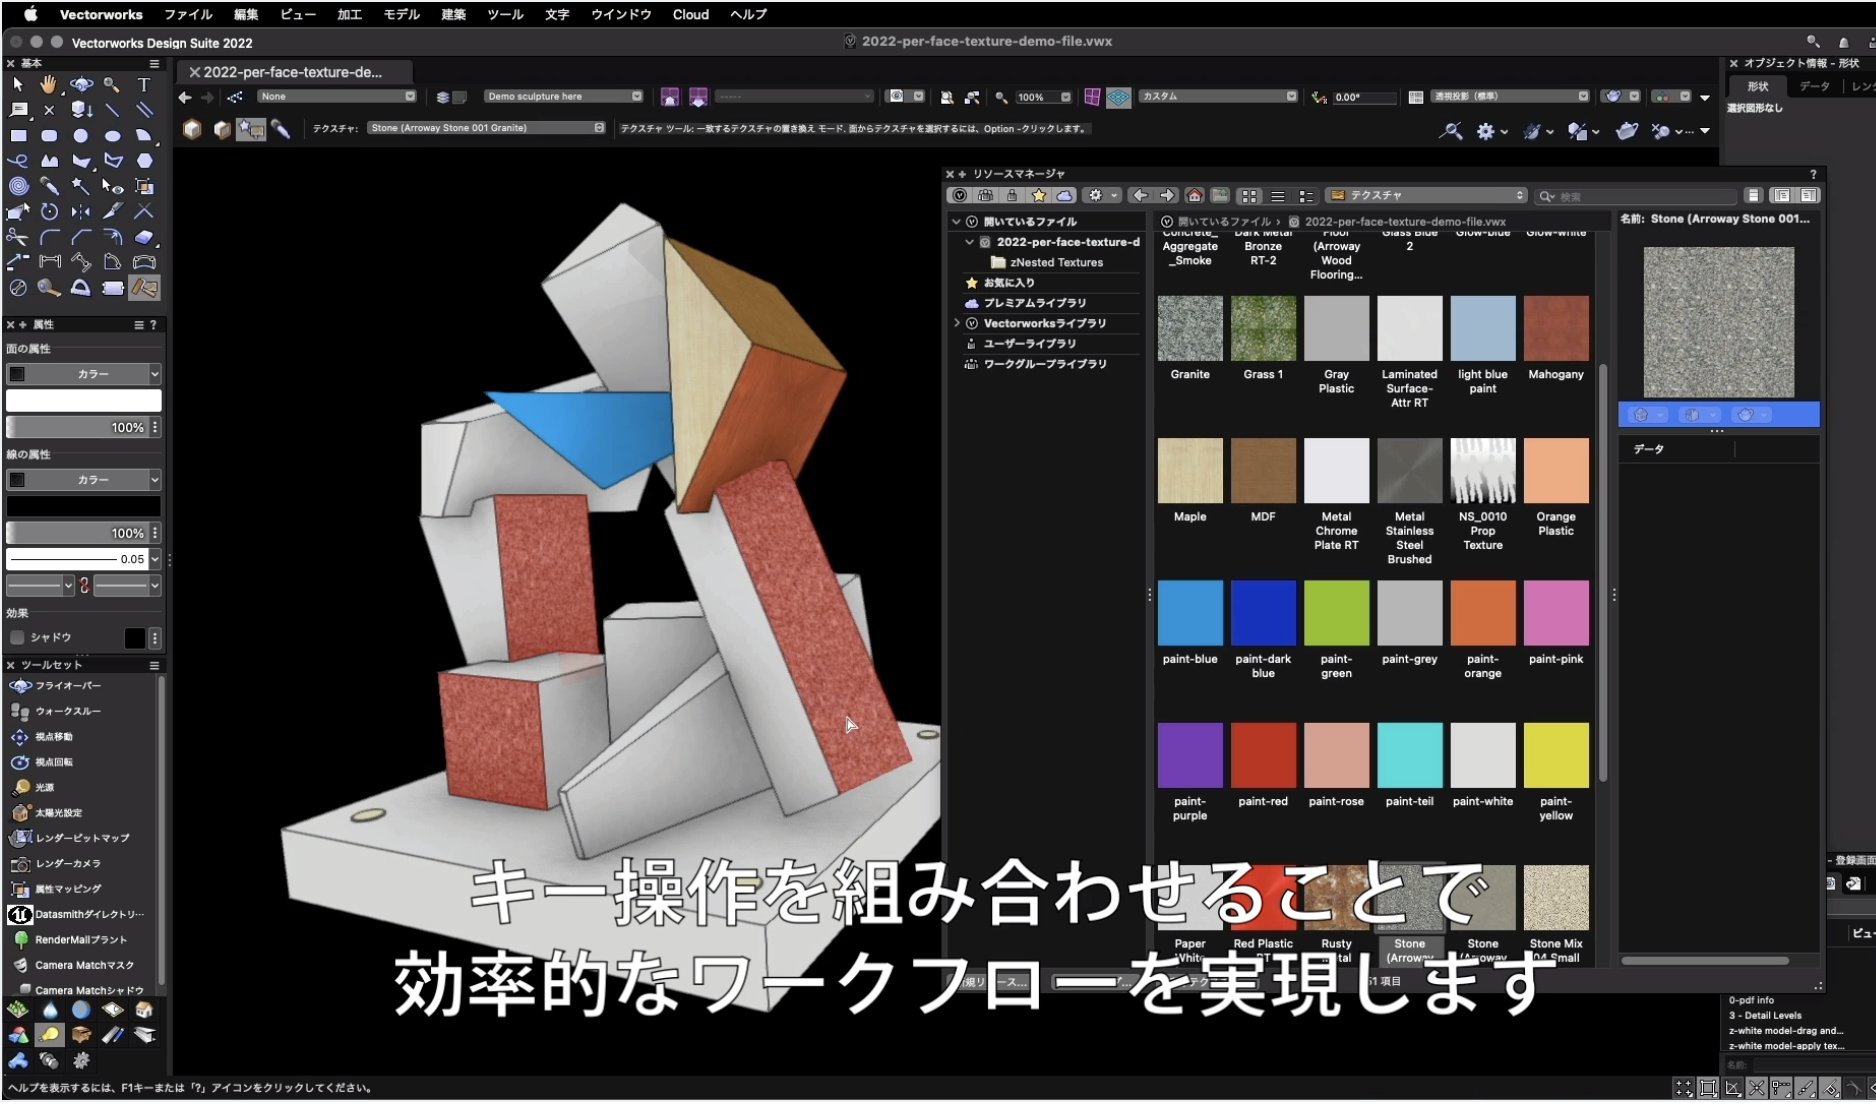Switch to the データ tab in Object Info

1814,86
